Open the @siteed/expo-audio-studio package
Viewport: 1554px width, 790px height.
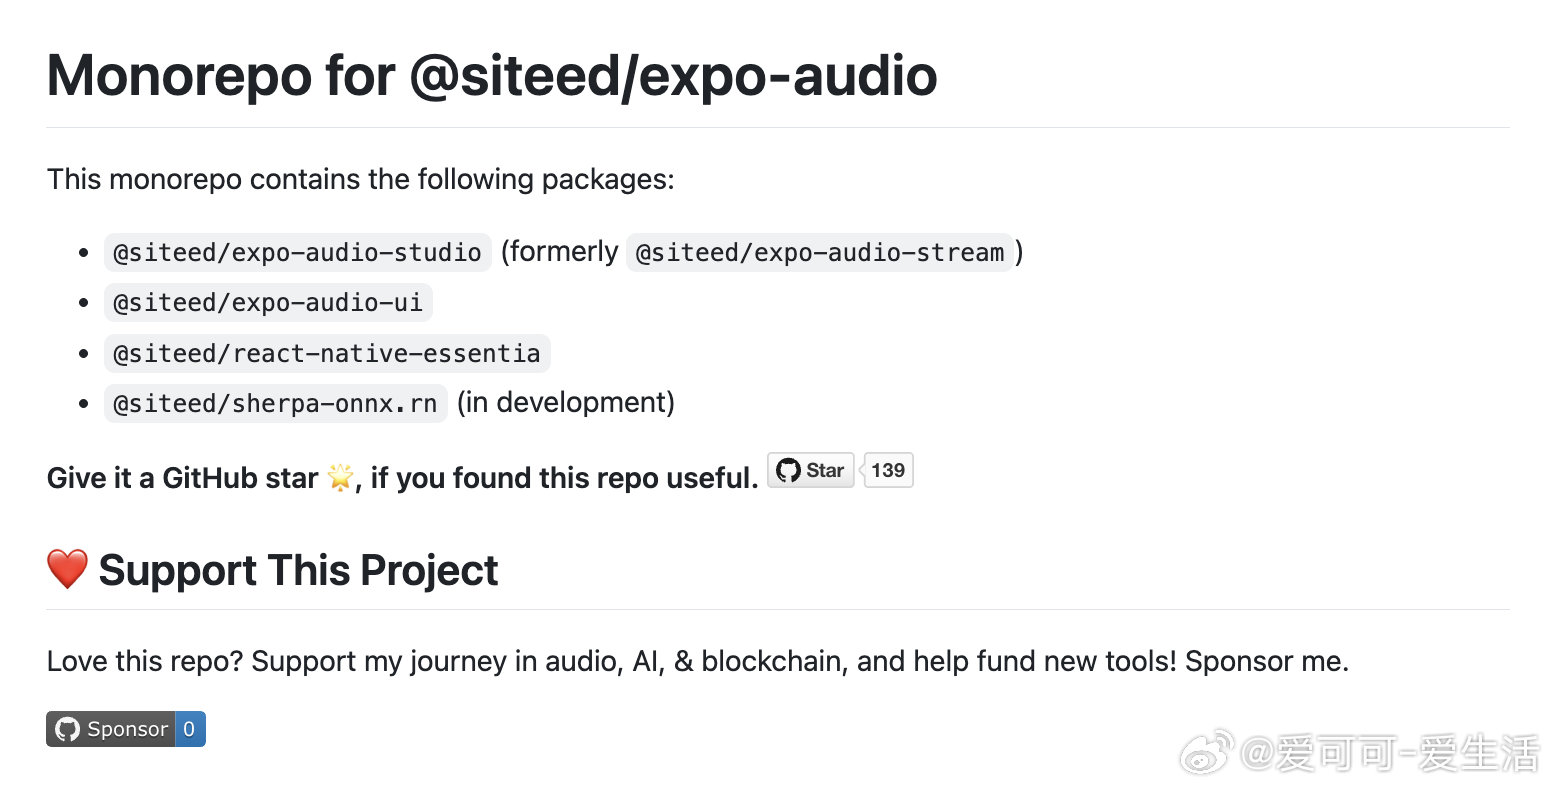pyautogui.click(x=297, y=252)
